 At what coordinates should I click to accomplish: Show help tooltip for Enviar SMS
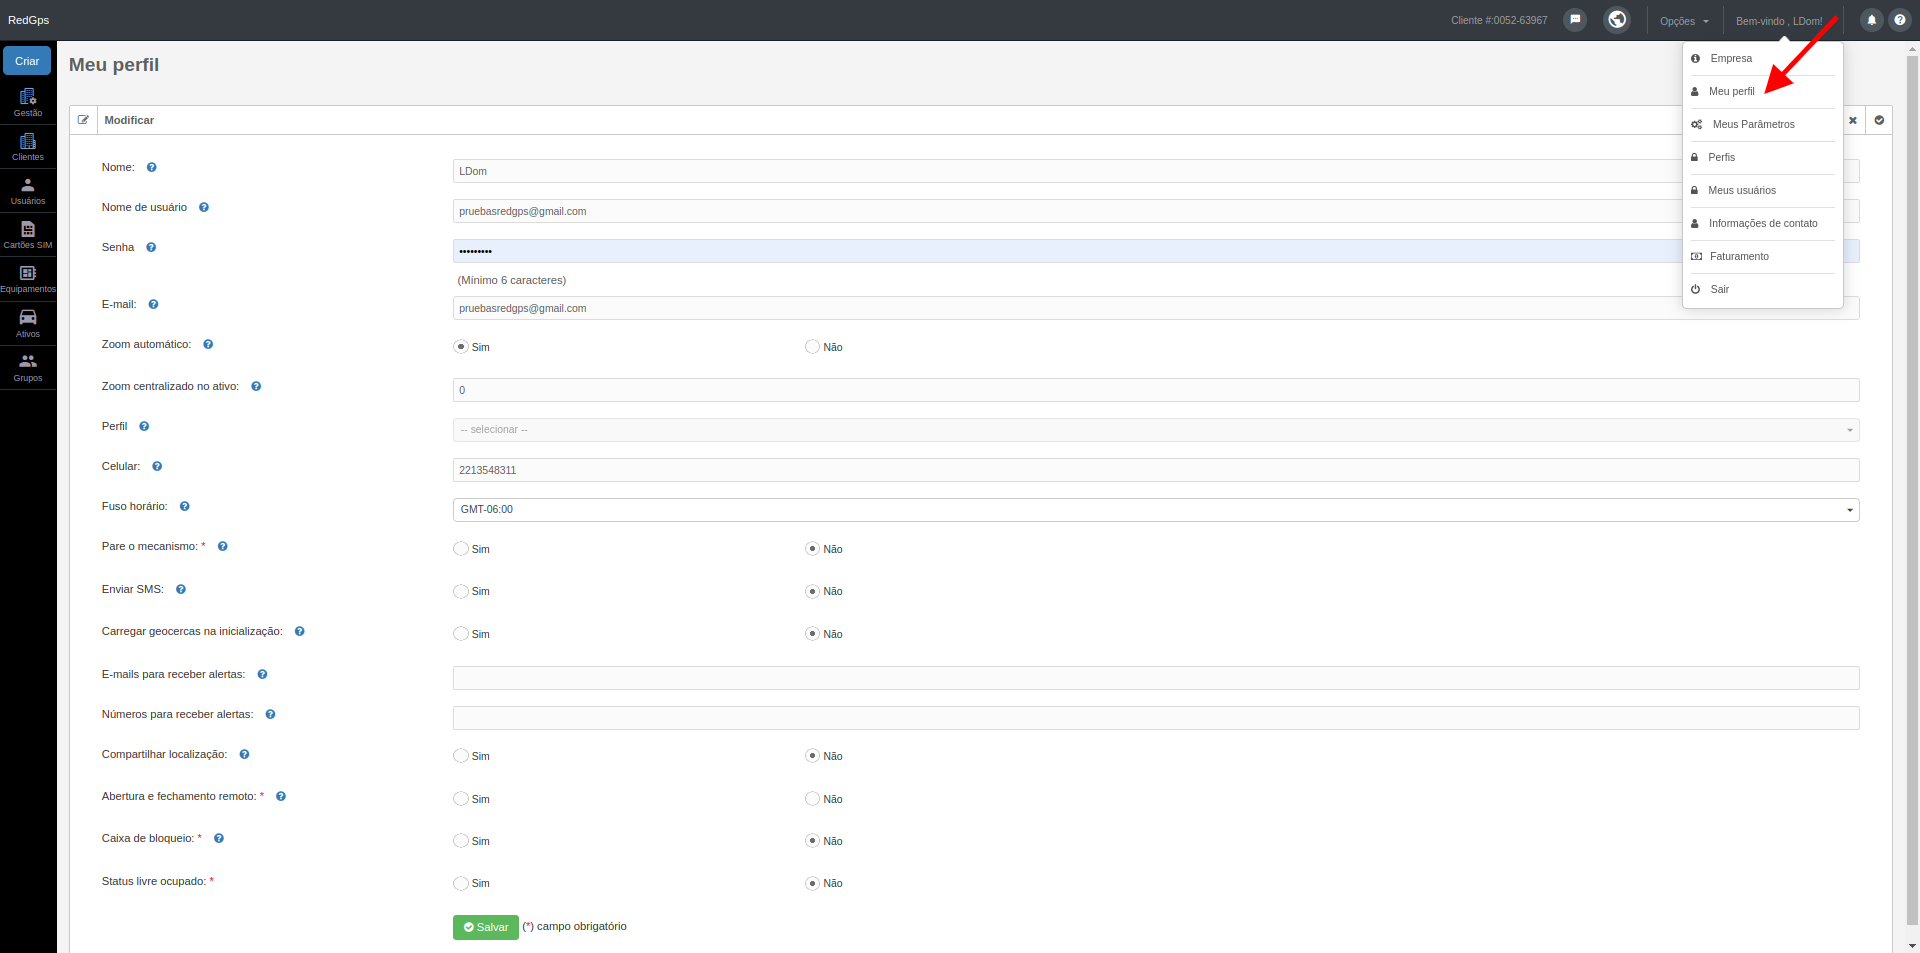(x=181, y=589)
